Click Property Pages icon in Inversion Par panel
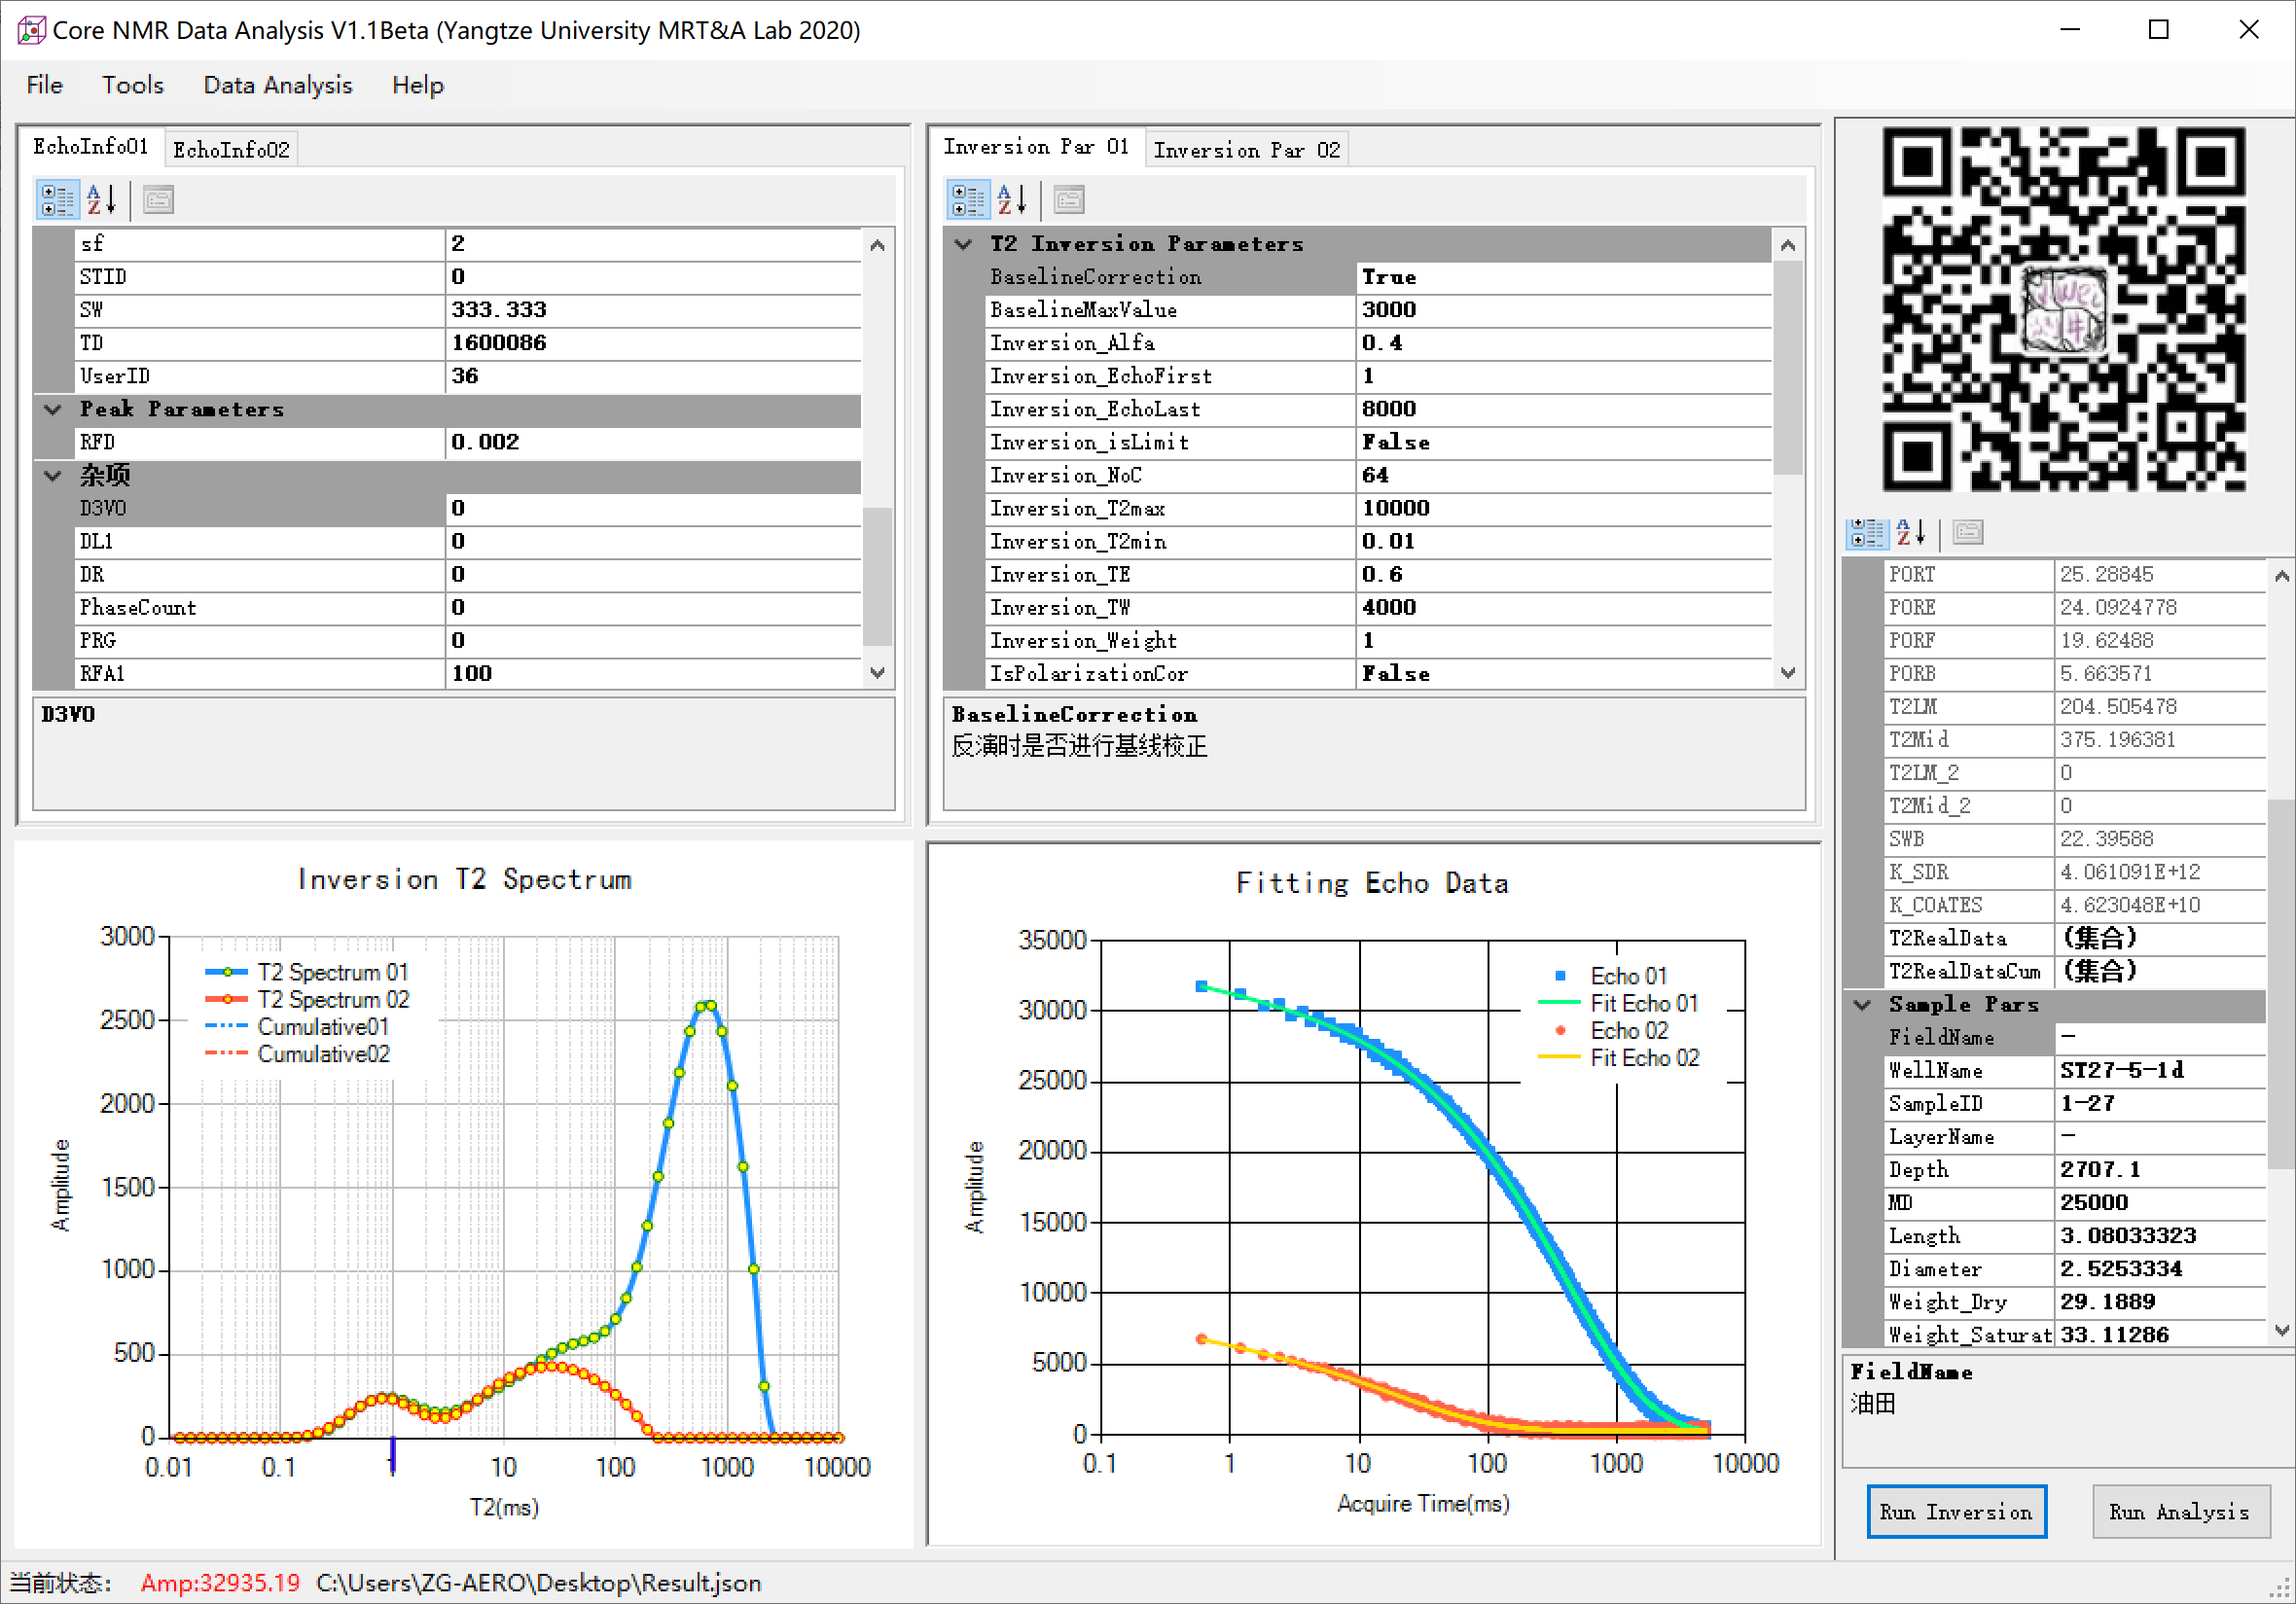This screenshot has width=2296, height=1604. (x=1069, y=200)
